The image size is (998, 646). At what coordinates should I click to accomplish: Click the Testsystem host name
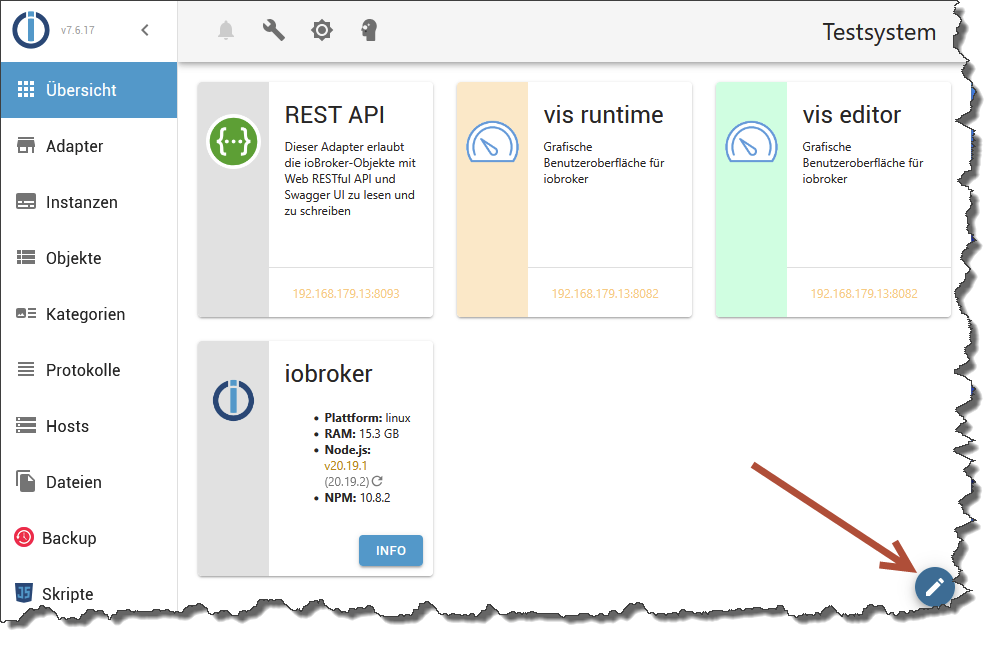(879, 32)
